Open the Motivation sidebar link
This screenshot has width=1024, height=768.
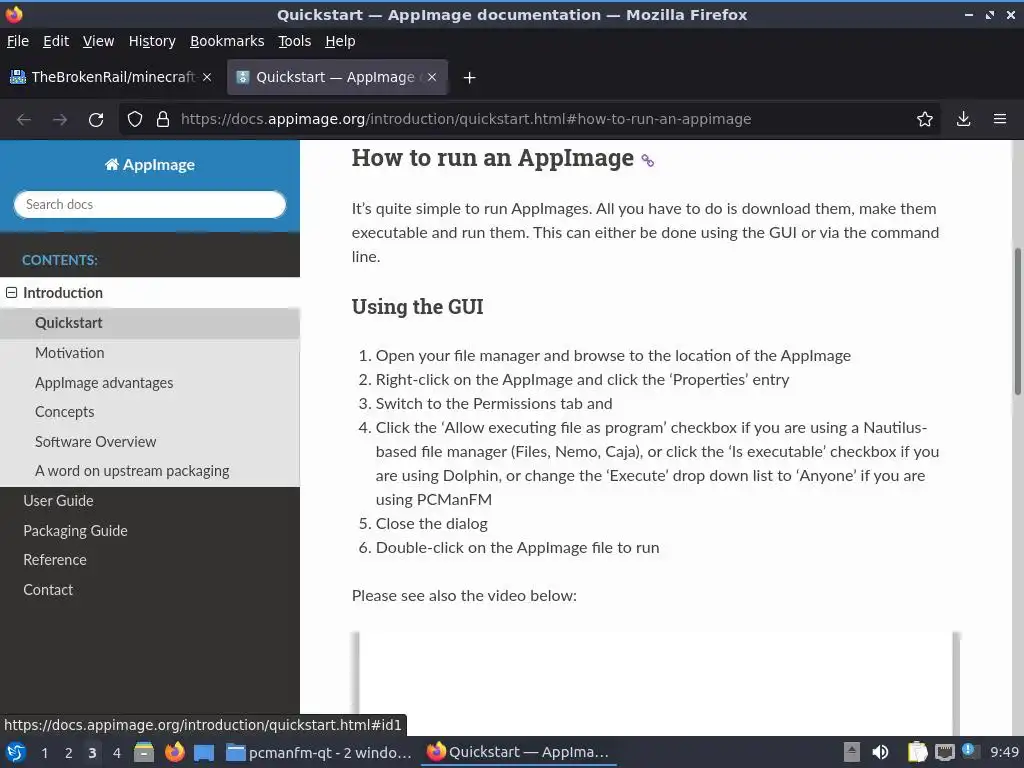69,353
